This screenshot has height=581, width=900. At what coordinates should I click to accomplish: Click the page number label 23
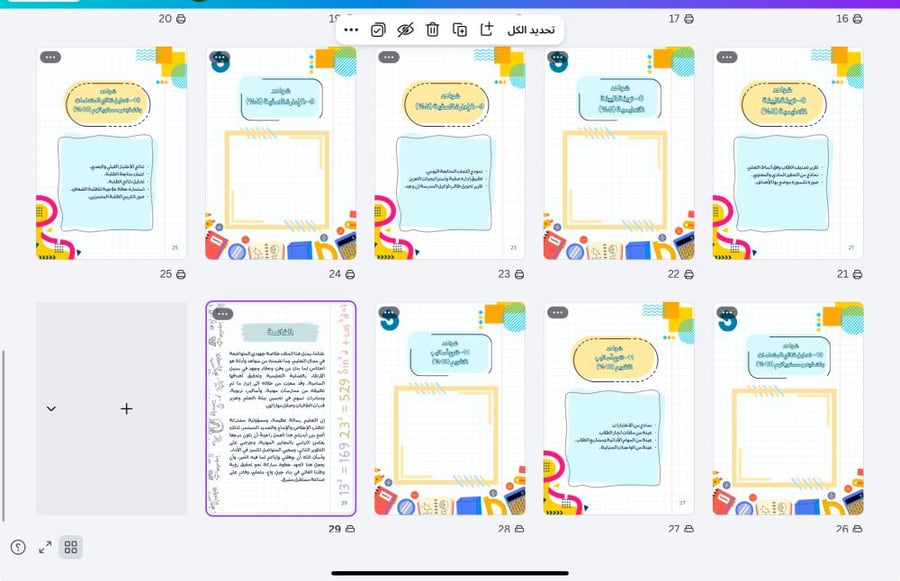(x=504, y=274)
